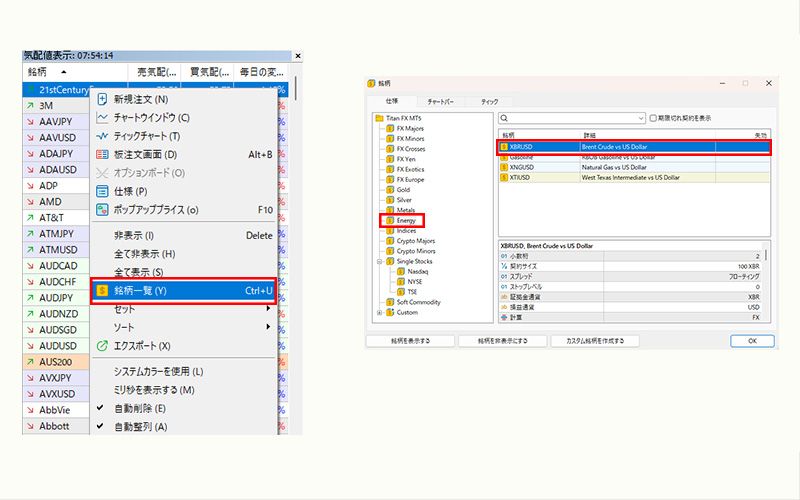Switch to the ティック tab
This screenshot has height=500, width=800.
coord(489,102)
